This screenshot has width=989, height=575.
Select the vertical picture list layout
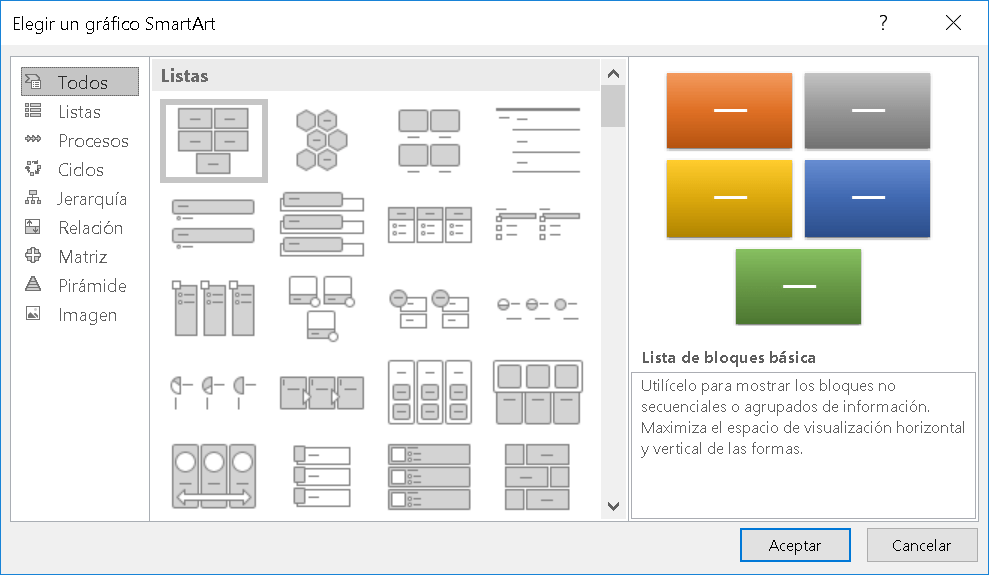point(322,476)
